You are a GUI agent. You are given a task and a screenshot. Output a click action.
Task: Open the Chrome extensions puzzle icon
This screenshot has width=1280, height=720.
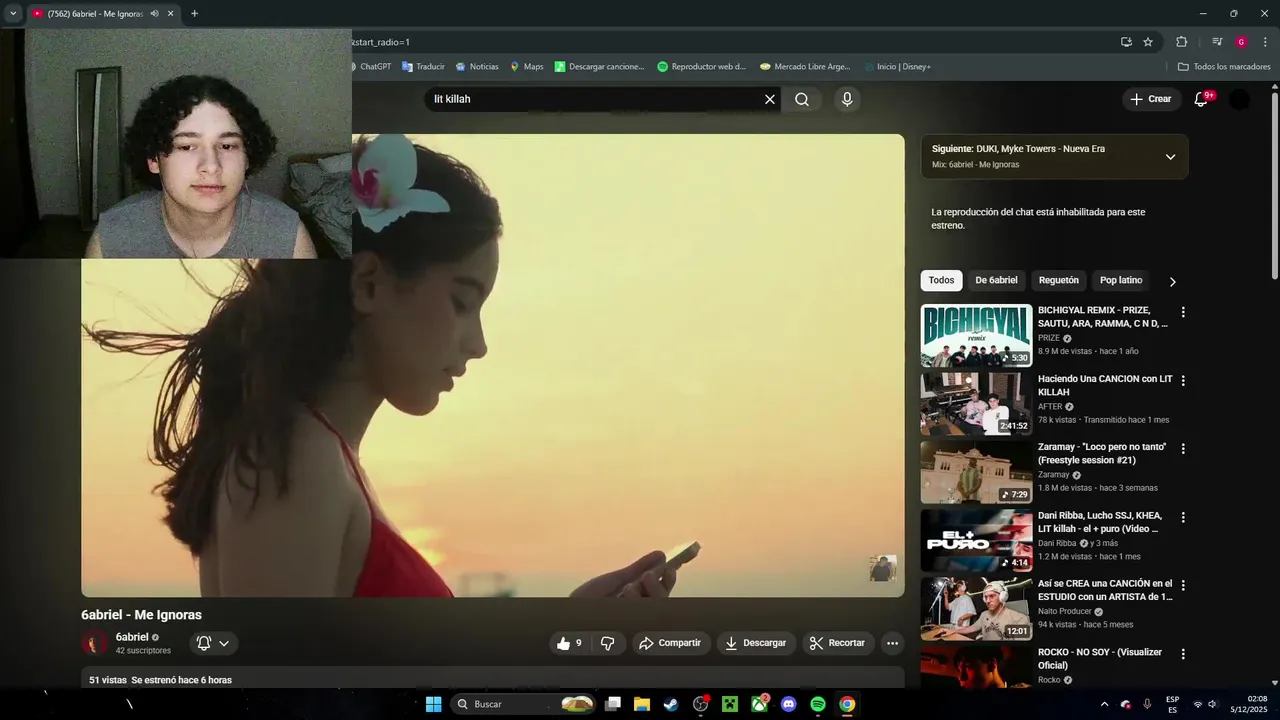coord(1181,42)
